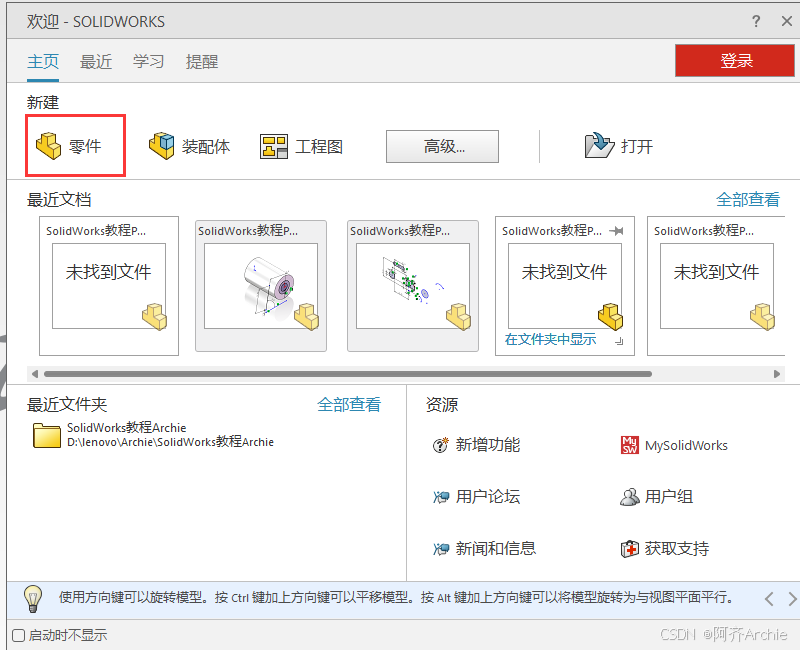Image resolution: width=800 pixels, height=650 pixels.
Task: Create a new 零件 part document
Action: click(69, 146)
